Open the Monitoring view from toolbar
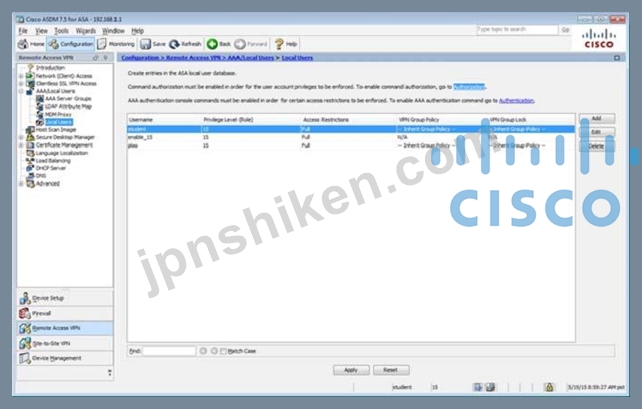 click(x=116, y=44)
